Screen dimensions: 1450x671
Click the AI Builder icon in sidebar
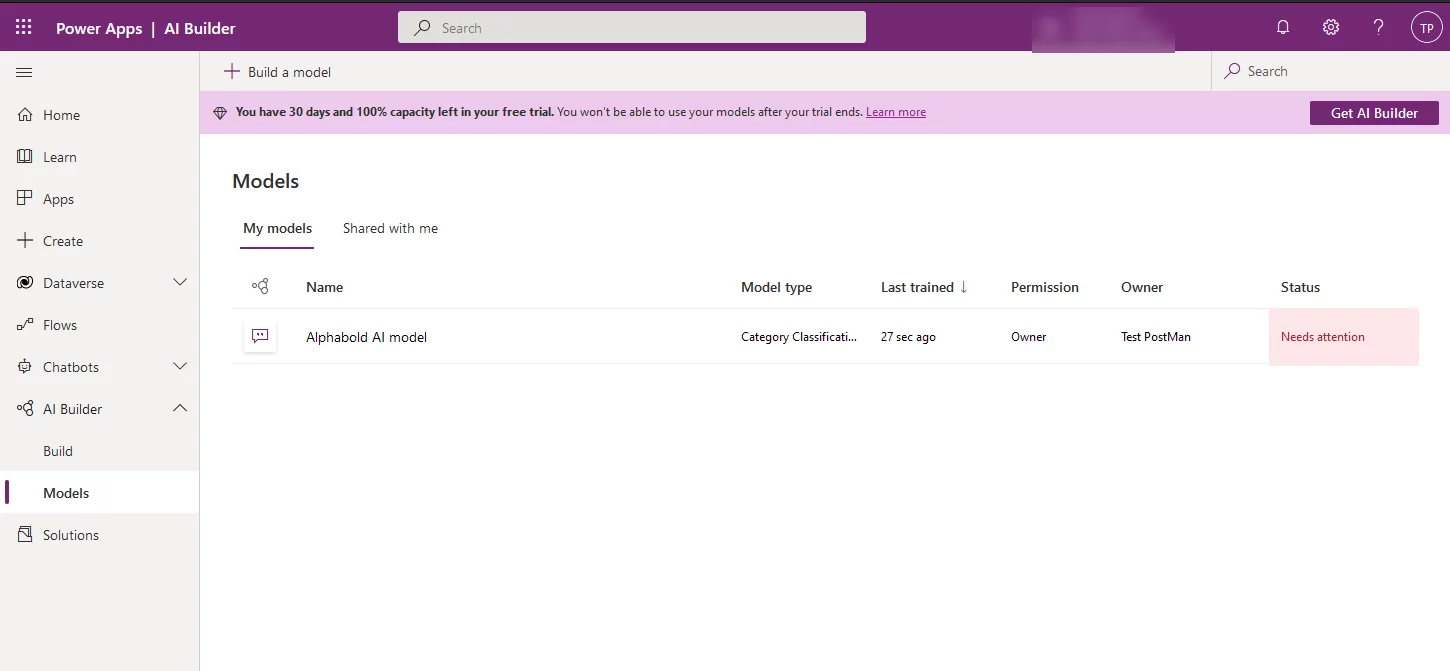tap(25, 409)
